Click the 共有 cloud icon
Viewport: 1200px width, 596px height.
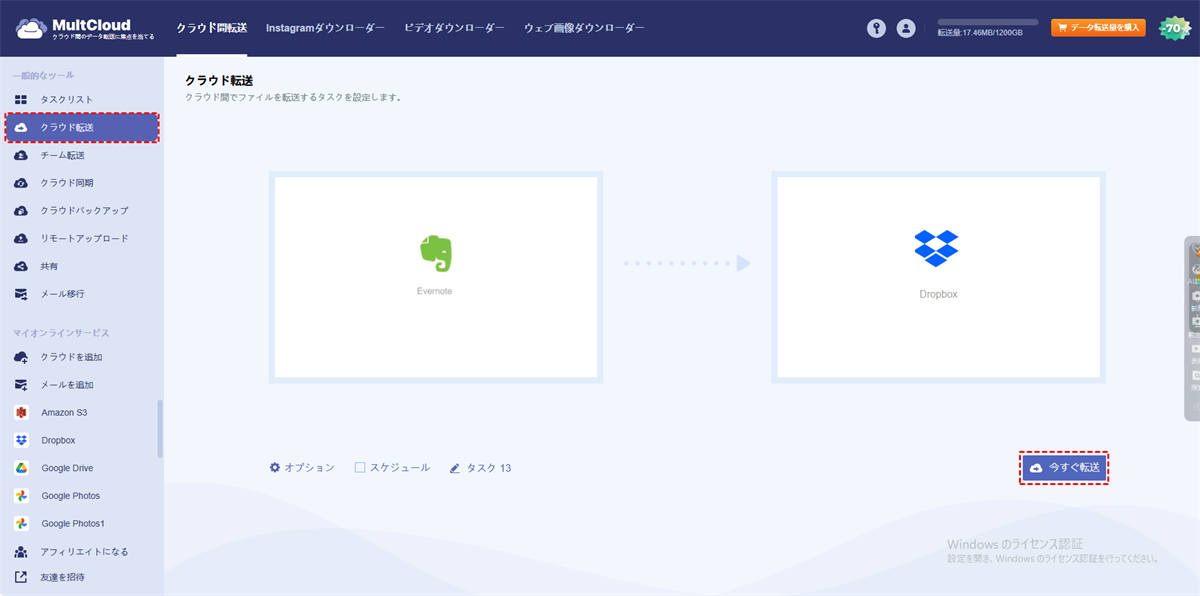pos(21,267)
